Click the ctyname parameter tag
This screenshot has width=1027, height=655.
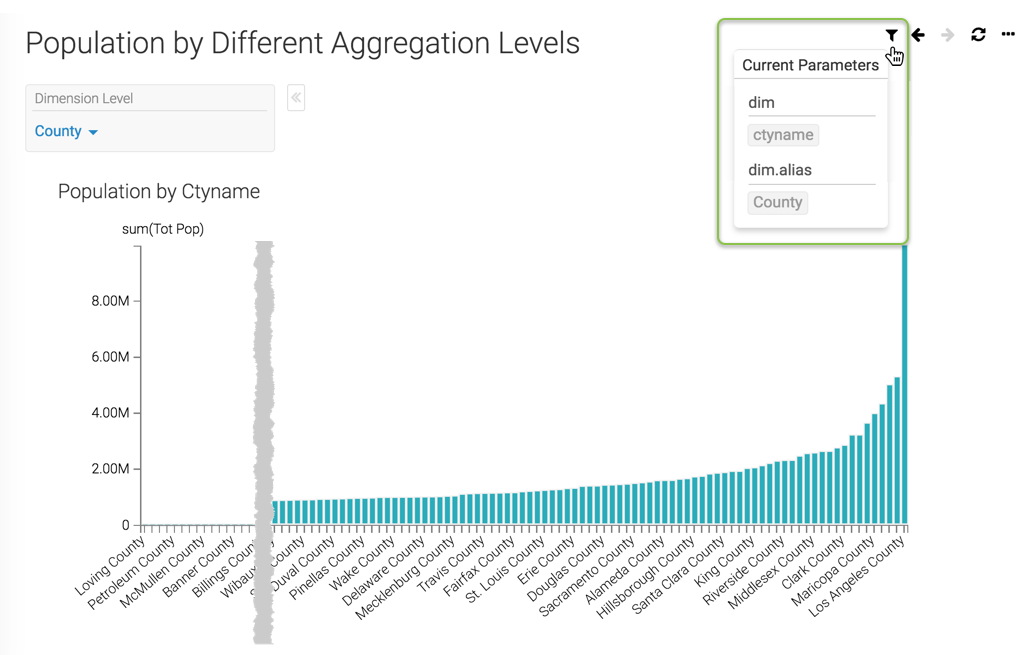click(x=782, y=135)
